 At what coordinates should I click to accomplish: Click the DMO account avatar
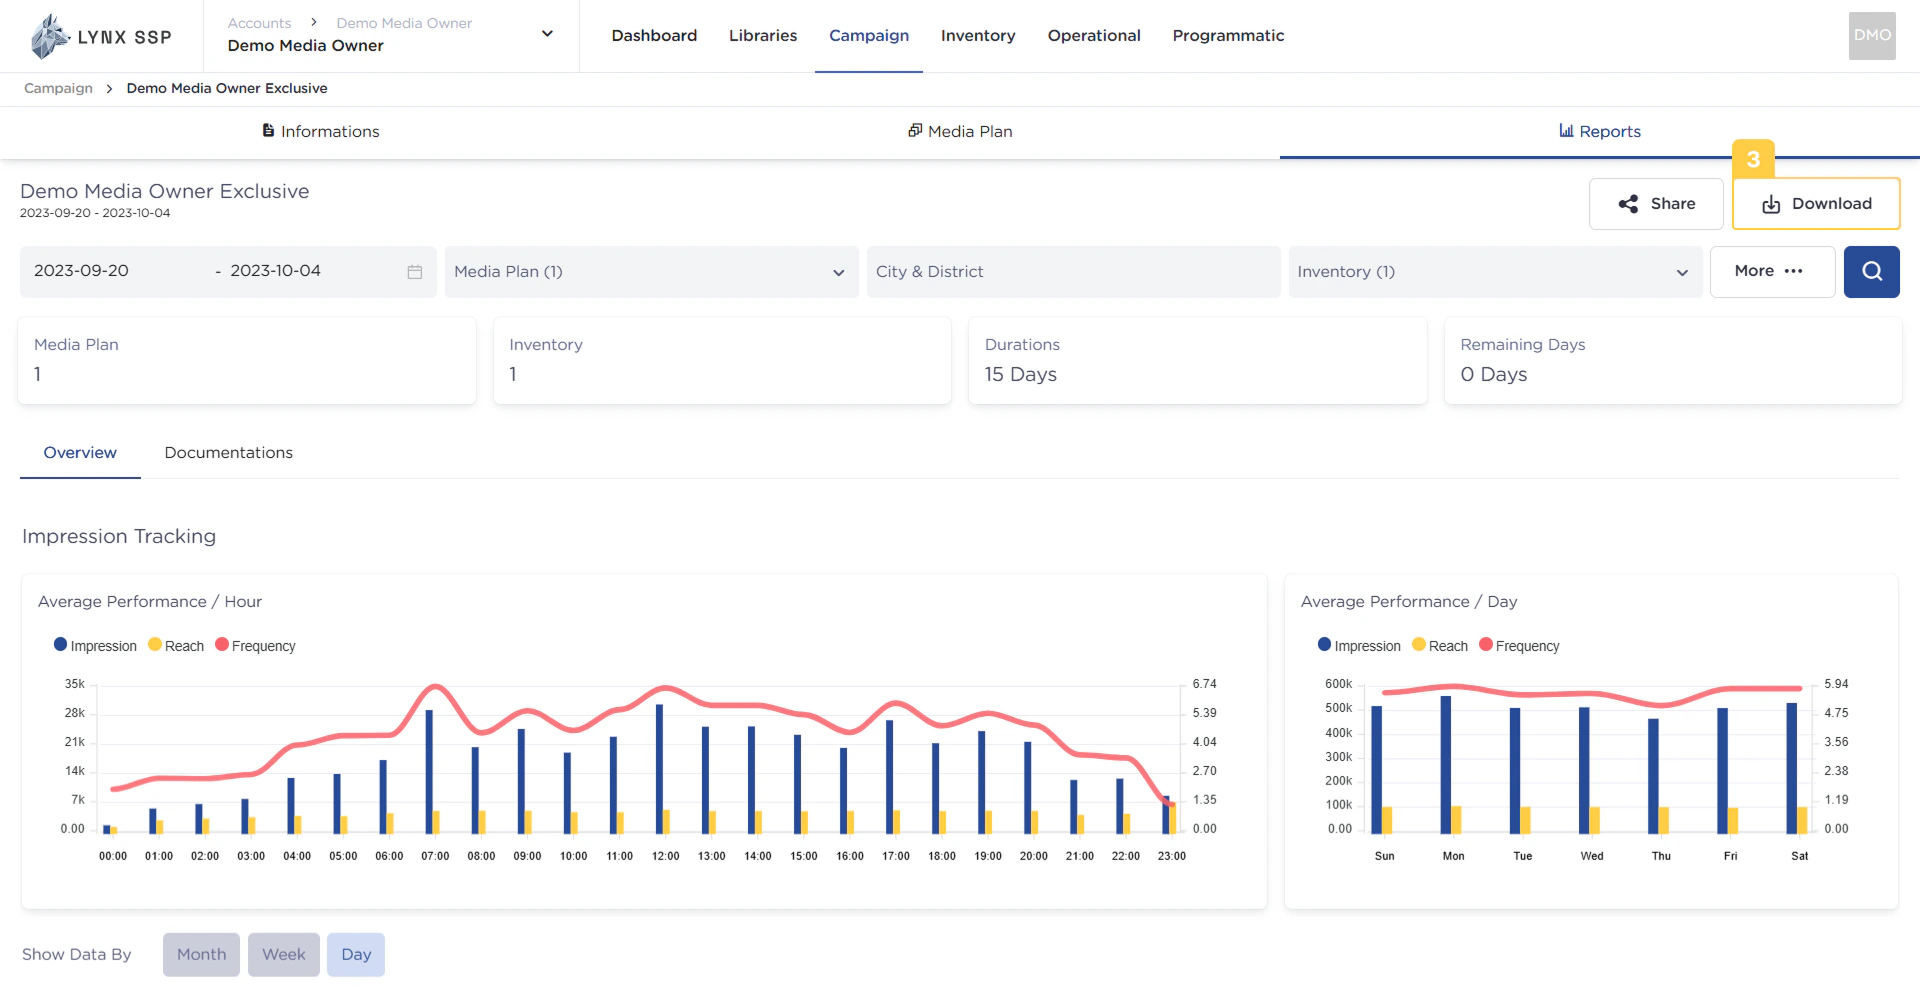pyautogui.click(x=1871, y=35)
